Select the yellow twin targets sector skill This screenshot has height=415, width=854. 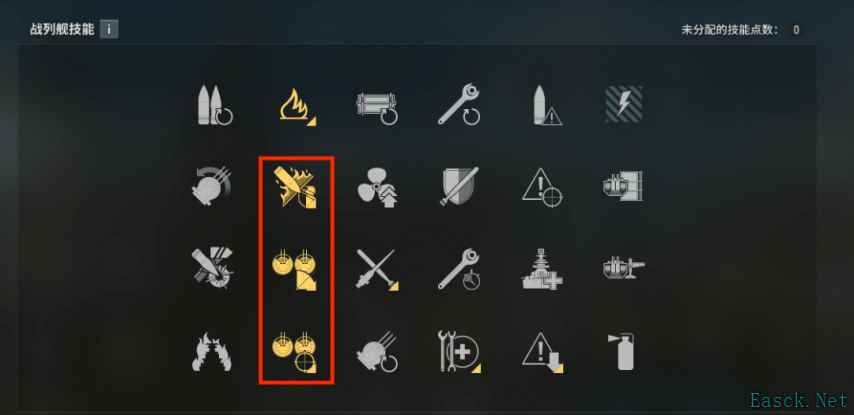pos(295,270)
